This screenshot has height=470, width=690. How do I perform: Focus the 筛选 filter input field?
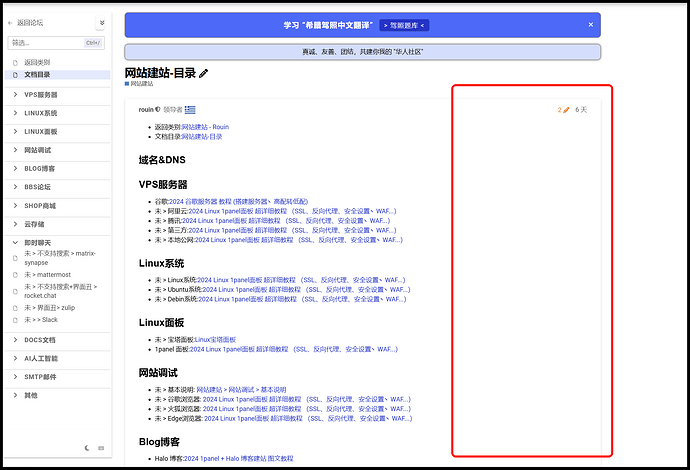pyautogui.click(x=56, y=43)
